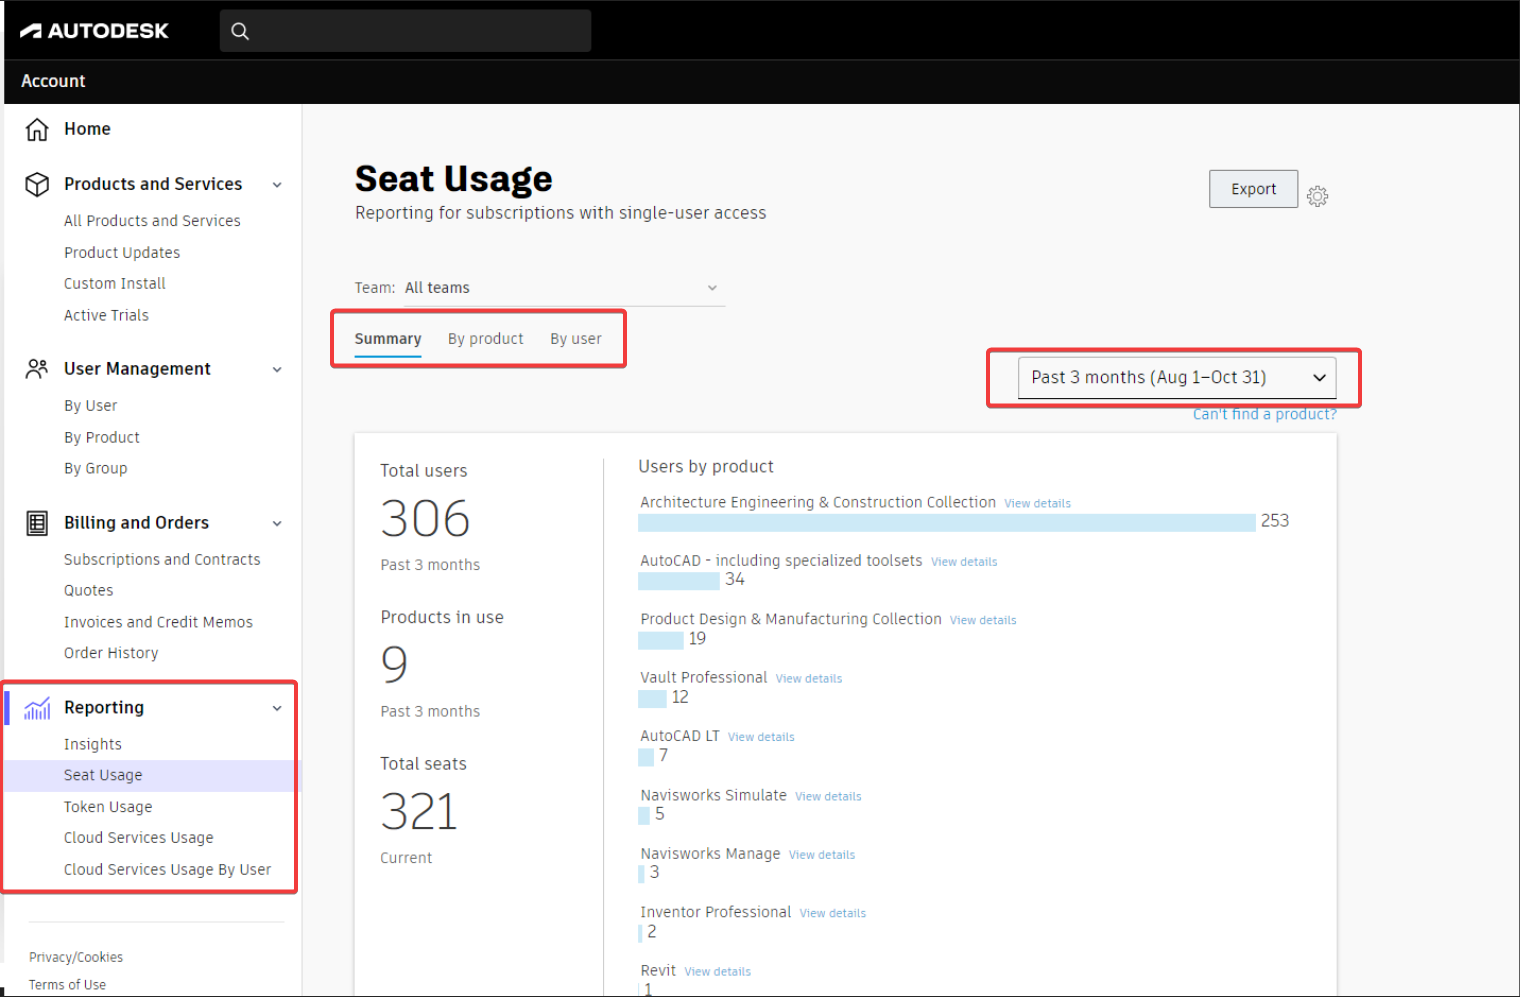Go to Home in sidebar
Image resolution: width=1520 pixels, height=997 pixels.
click(x=87, y=129)
